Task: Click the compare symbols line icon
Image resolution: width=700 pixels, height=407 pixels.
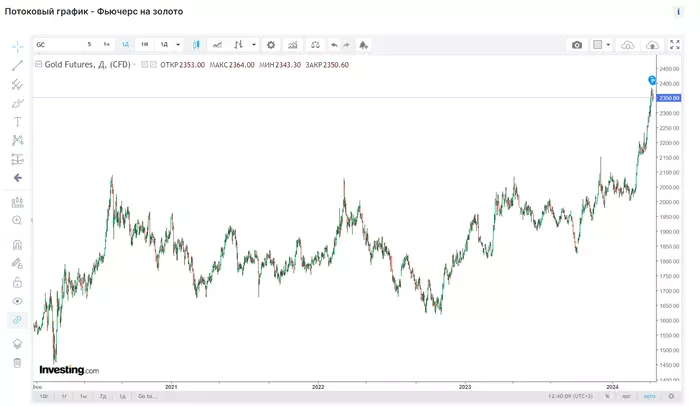Action: click(x=217, y=45)
